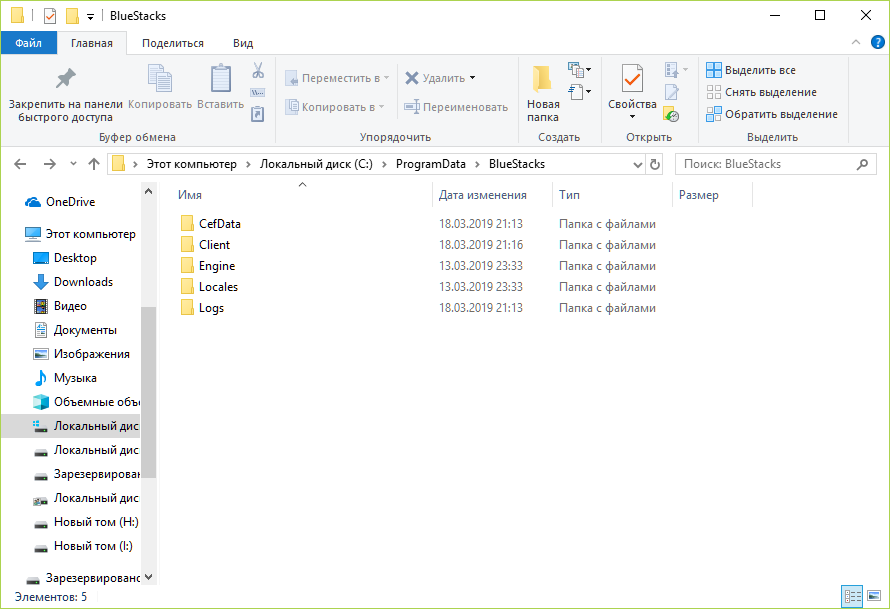Switch to Вид ribbon tab

tap(243, 43)
